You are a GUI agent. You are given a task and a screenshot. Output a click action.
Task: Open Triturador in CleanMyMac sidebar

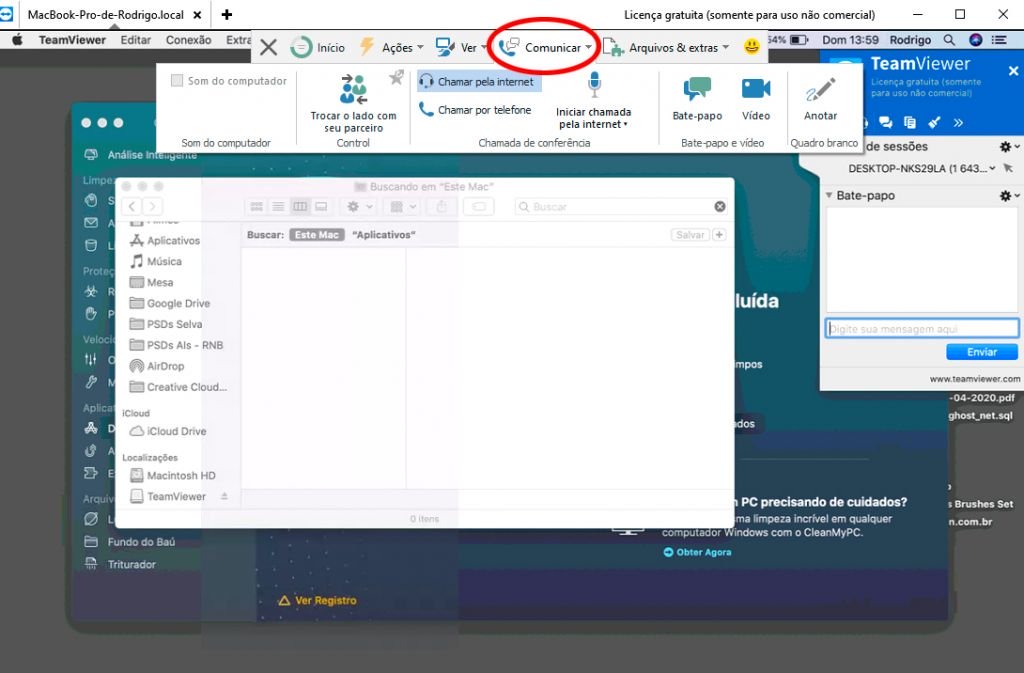(121, 564)
